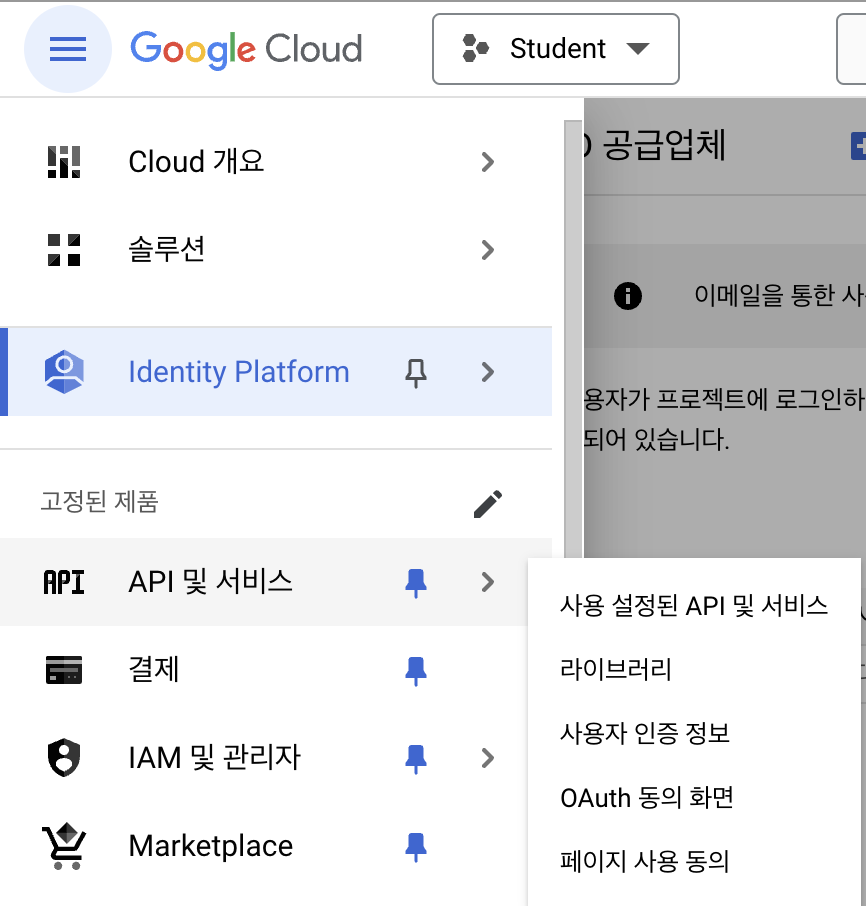This screenshot has width=866, height=906.
Task: Click the blue plus icon beside 공급업체
Action: 858,146
